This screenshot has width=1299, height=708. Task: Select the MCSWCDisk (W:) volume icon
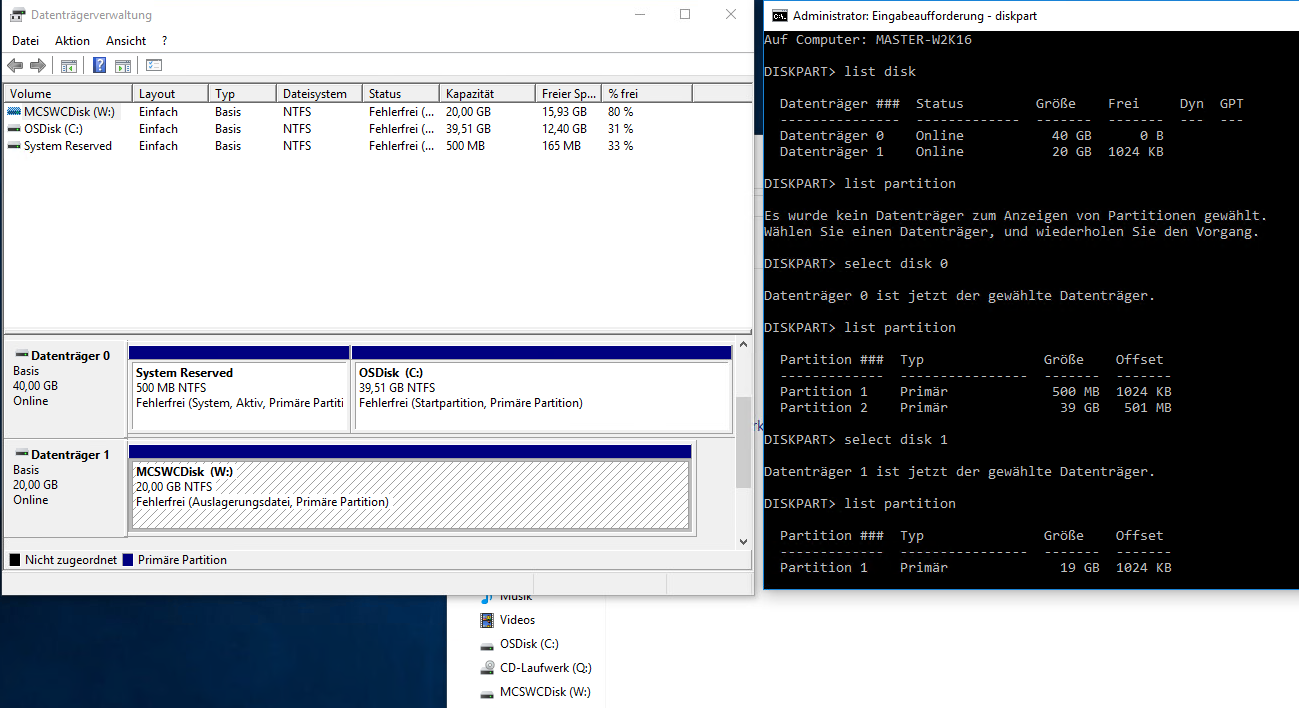13,112
